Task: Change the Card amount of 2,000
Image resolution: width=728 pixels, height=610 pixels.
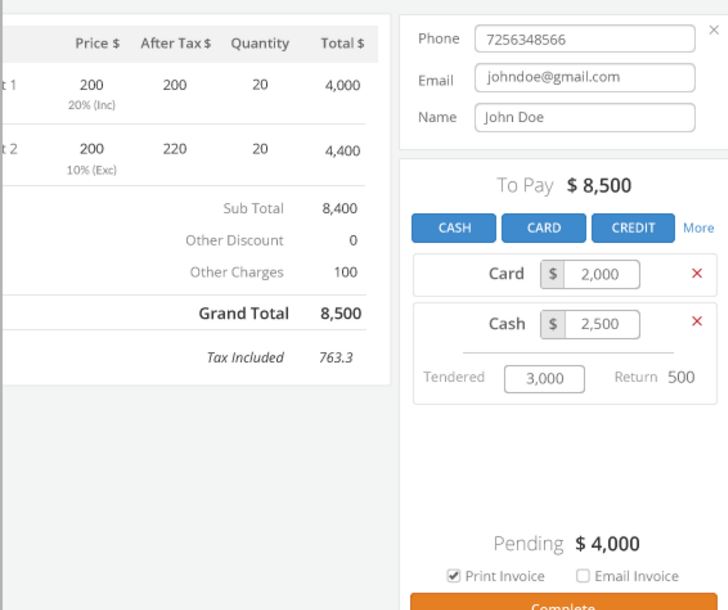Action: 601,274
